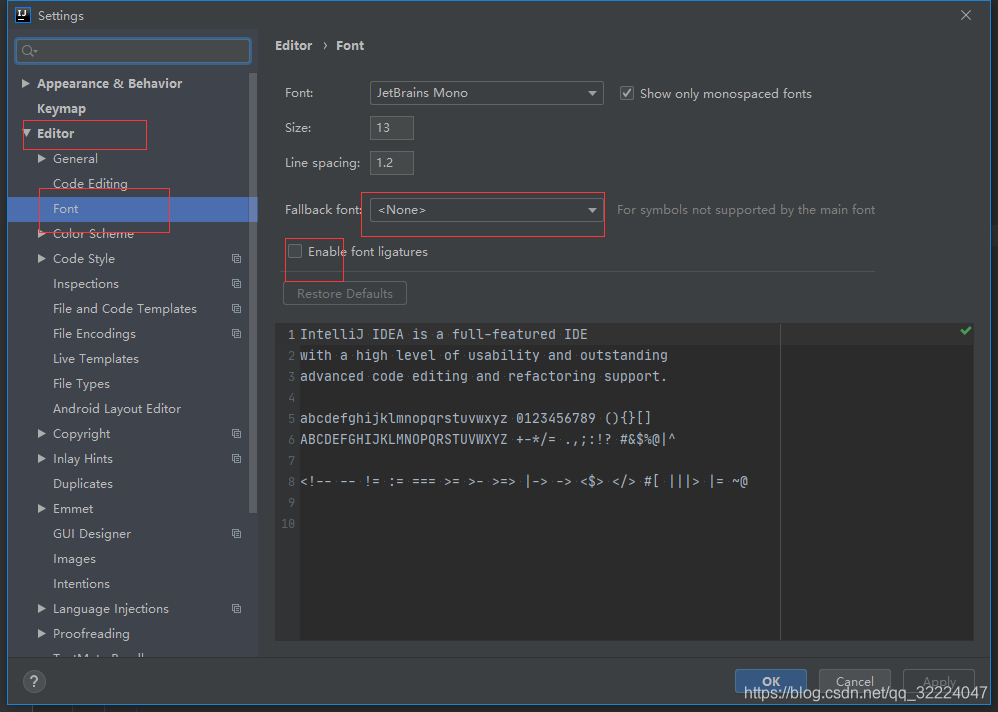The width and height of the screenshot is (998, 712).
Task: Expand the Inlay Hints node
Action: (x=41, y=458)
